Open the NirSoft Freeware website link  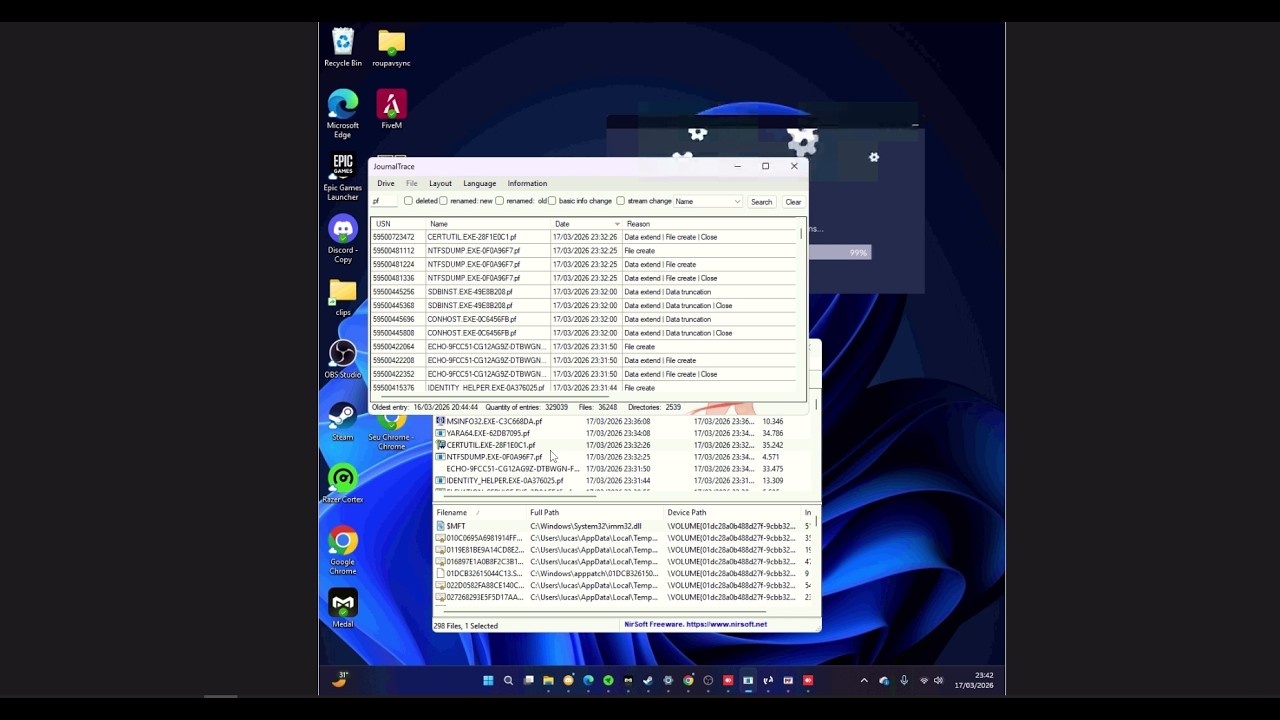(696, 625)
